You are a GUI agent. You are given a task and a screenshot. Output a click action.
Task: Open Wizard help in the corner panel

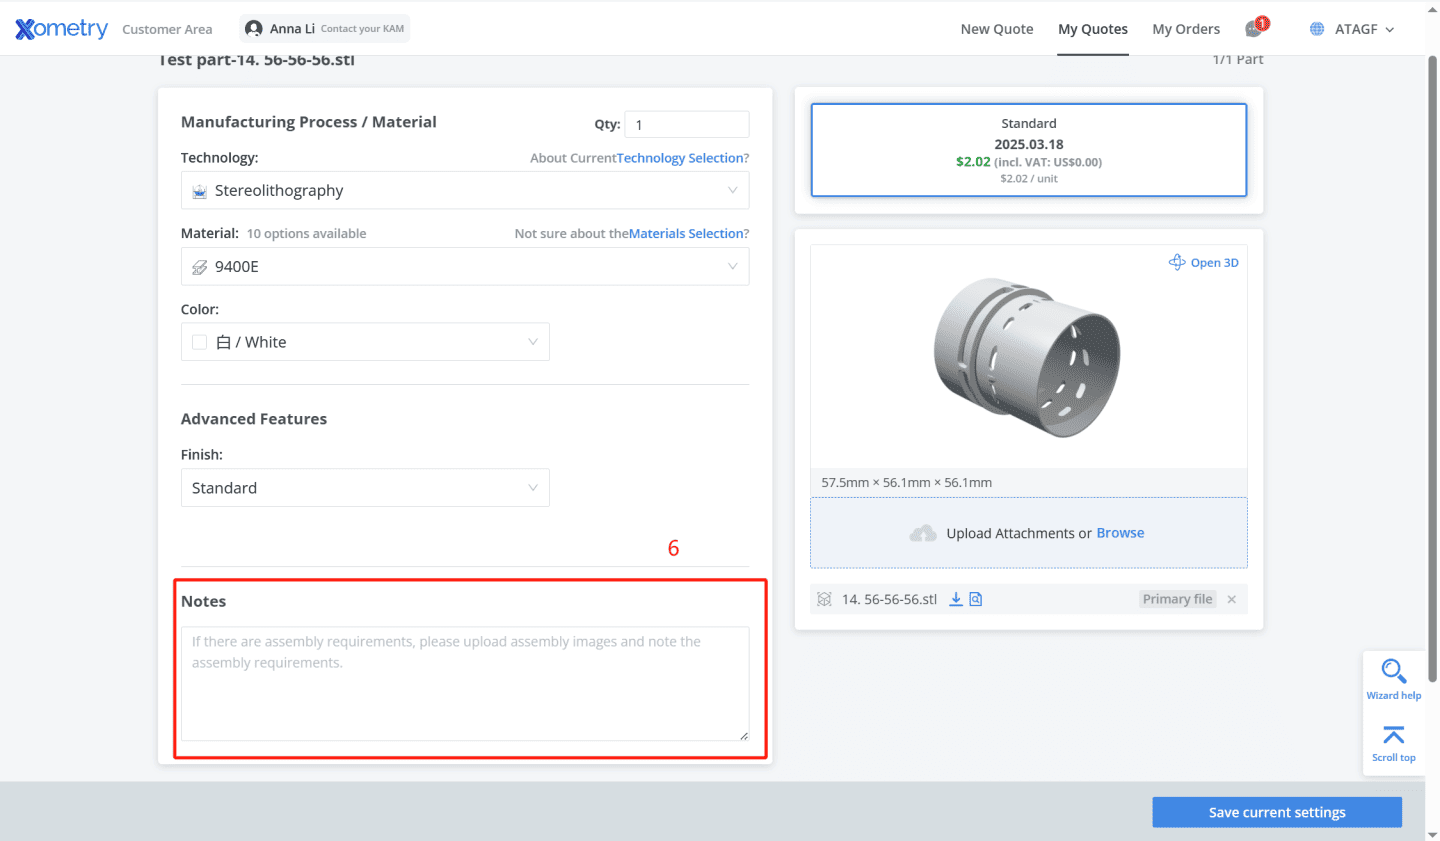coord(1393,678)
